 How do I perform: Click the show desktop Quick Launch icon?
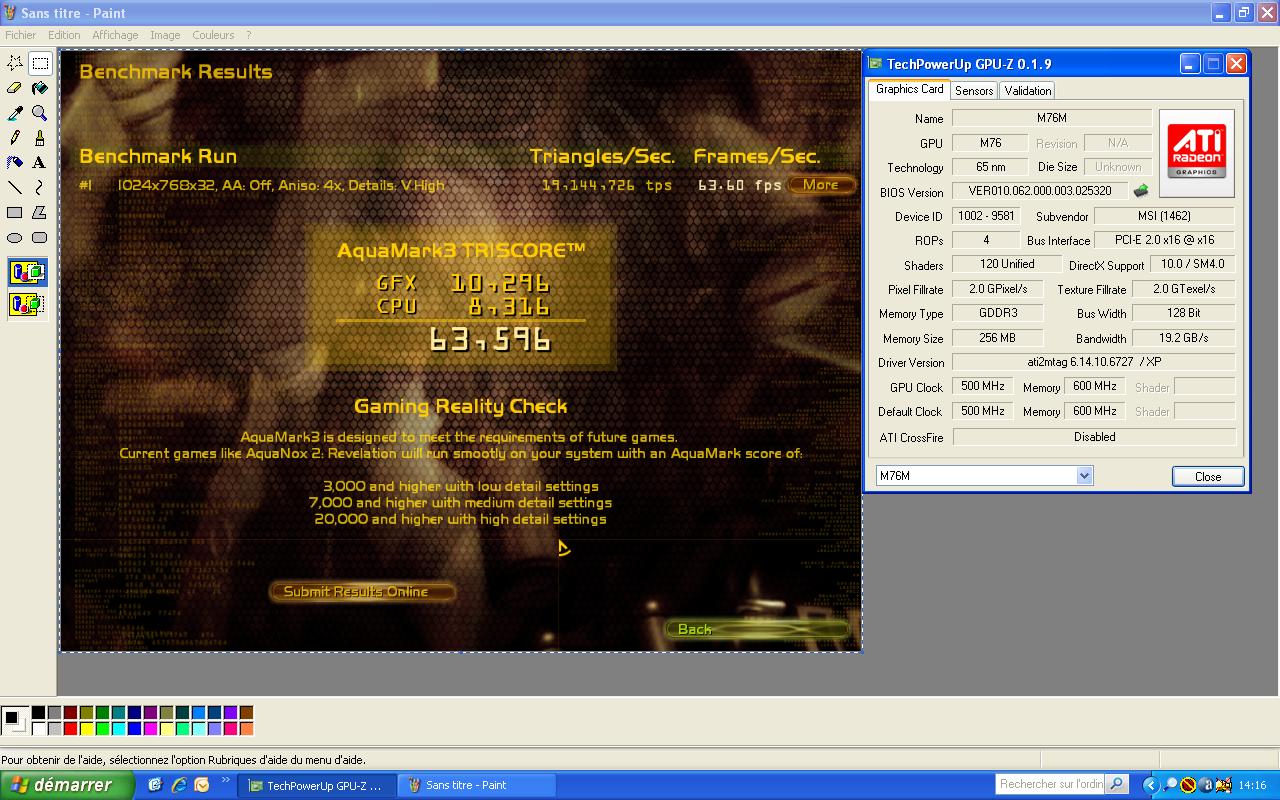pyautogui.click(x=155, y=785)
